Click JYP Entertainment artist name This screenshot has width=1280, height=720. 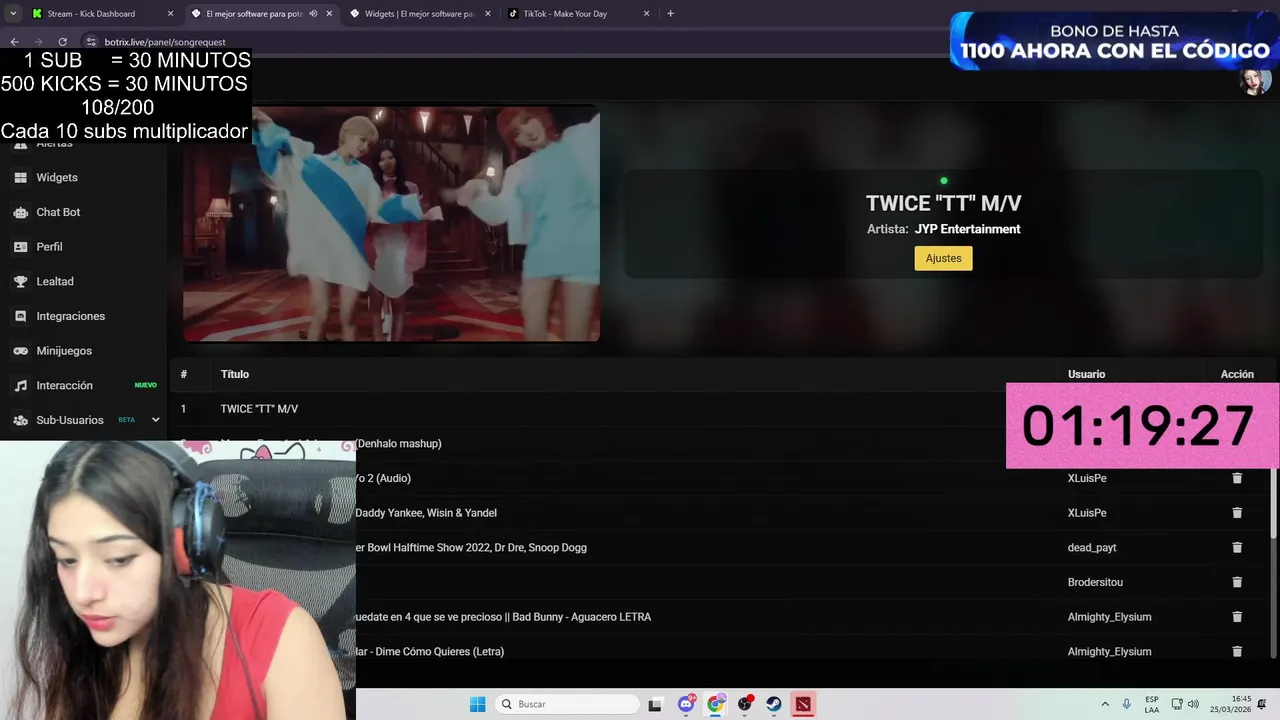pos(967,229)
